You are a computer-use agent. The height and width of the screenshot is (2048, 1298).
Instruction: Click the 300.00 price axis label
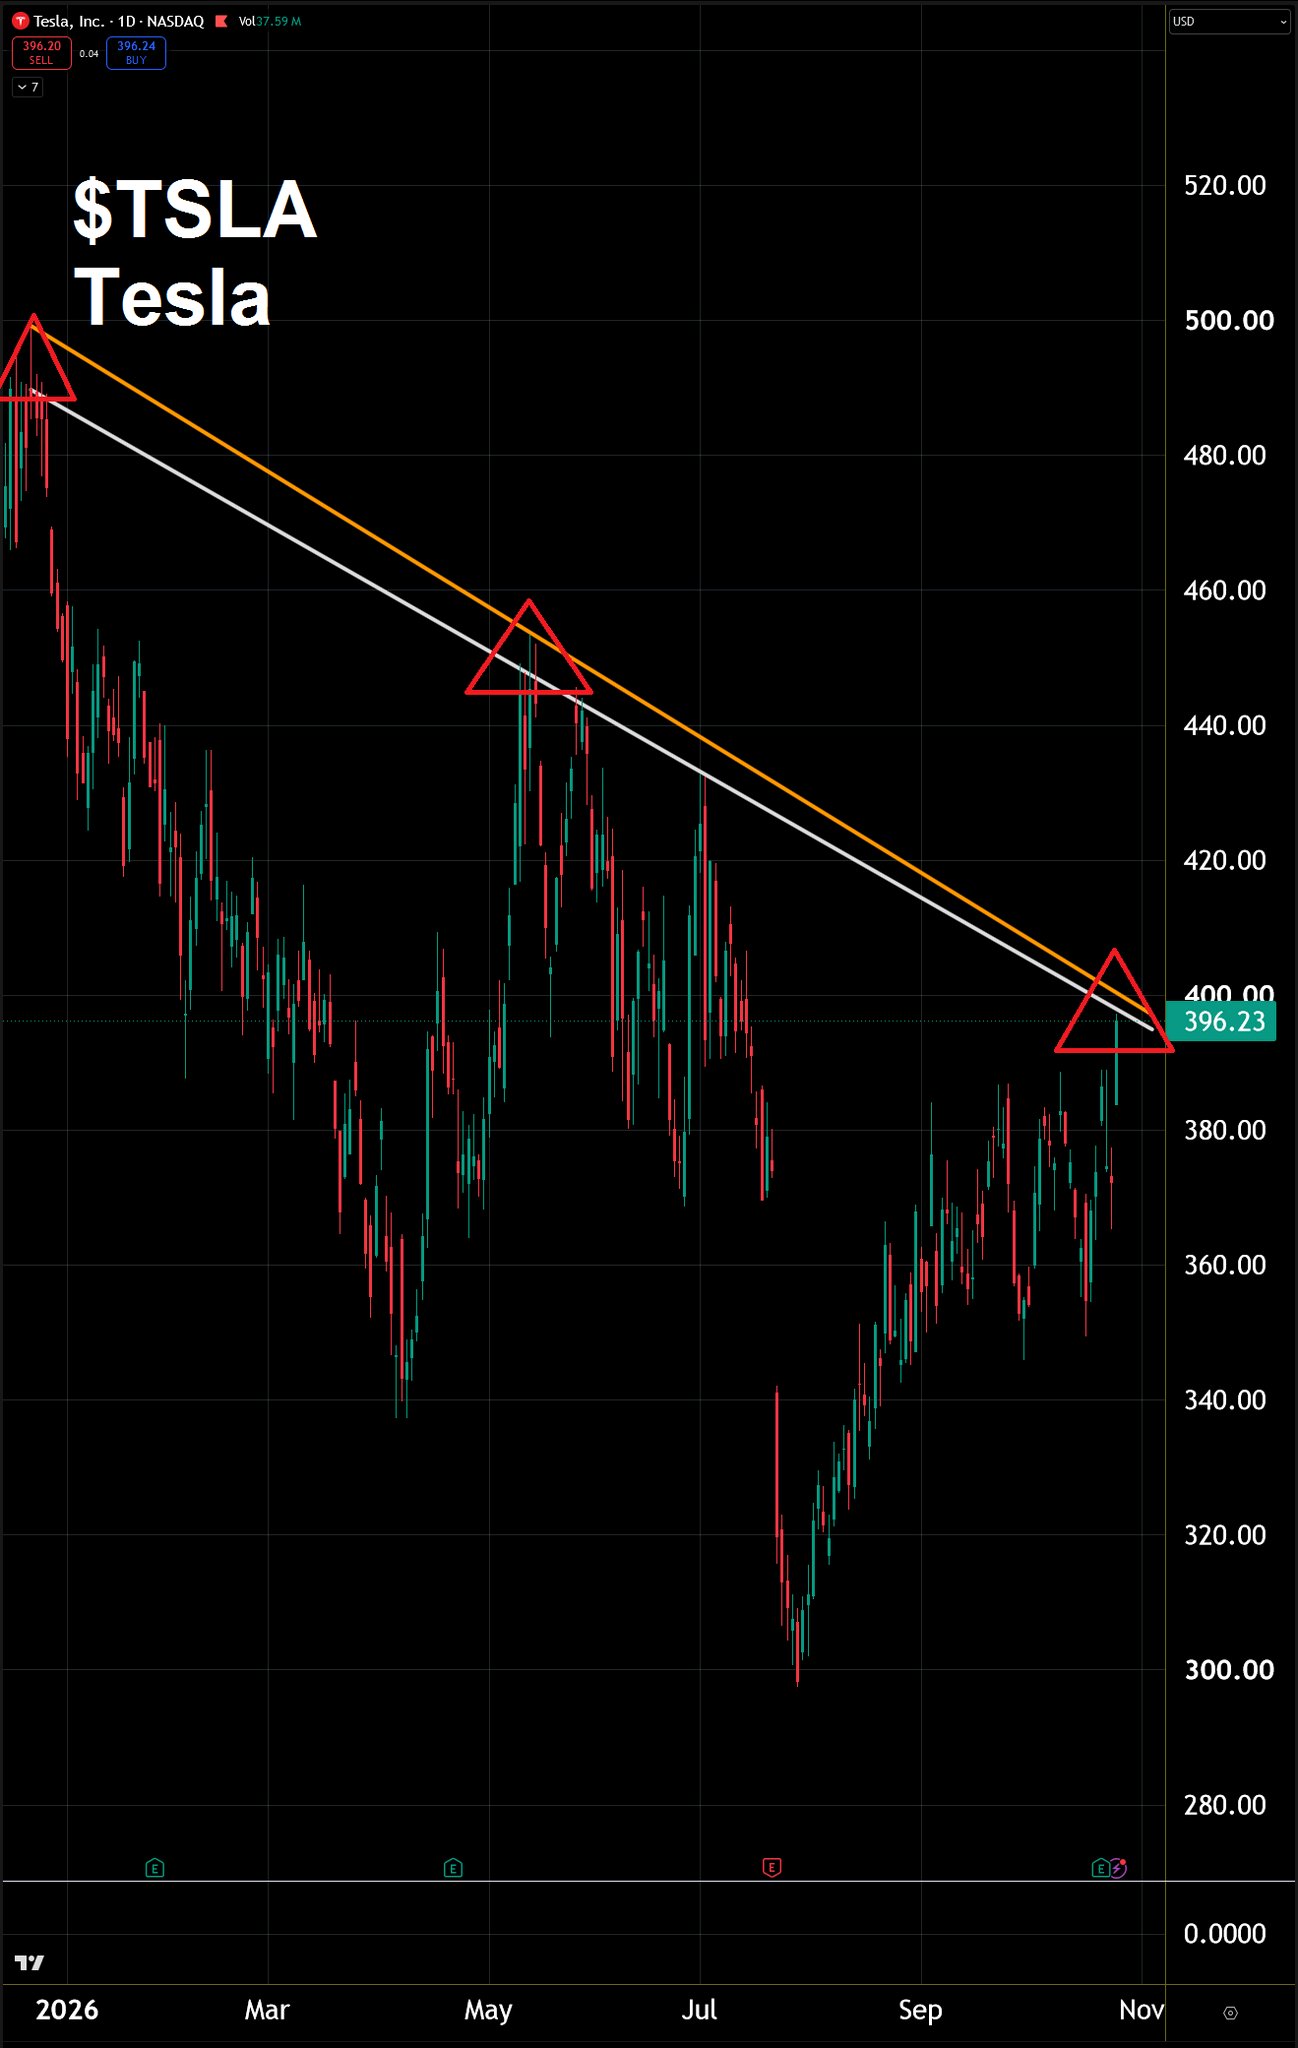click(x=1229, y=1671)
